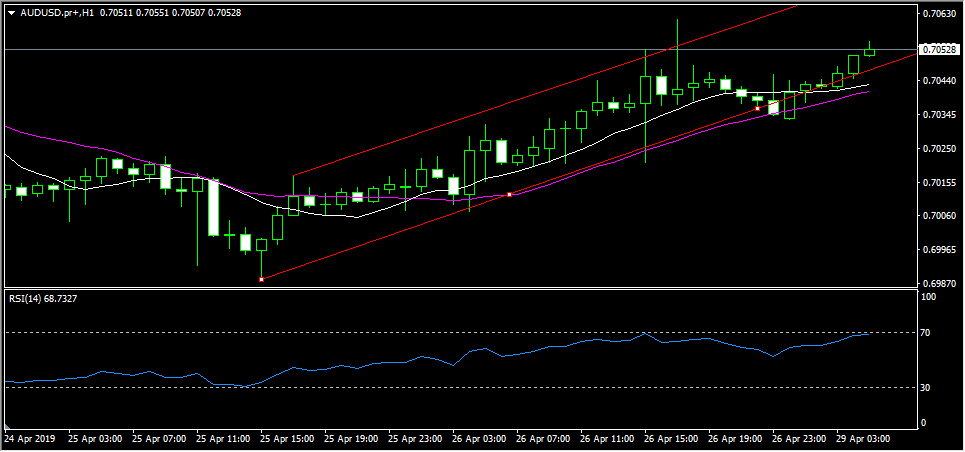Select the trendline anchor point near 26 Apr 23:00 candles
Viewport: 965px width, 452px height.
[x=757, y=108]
